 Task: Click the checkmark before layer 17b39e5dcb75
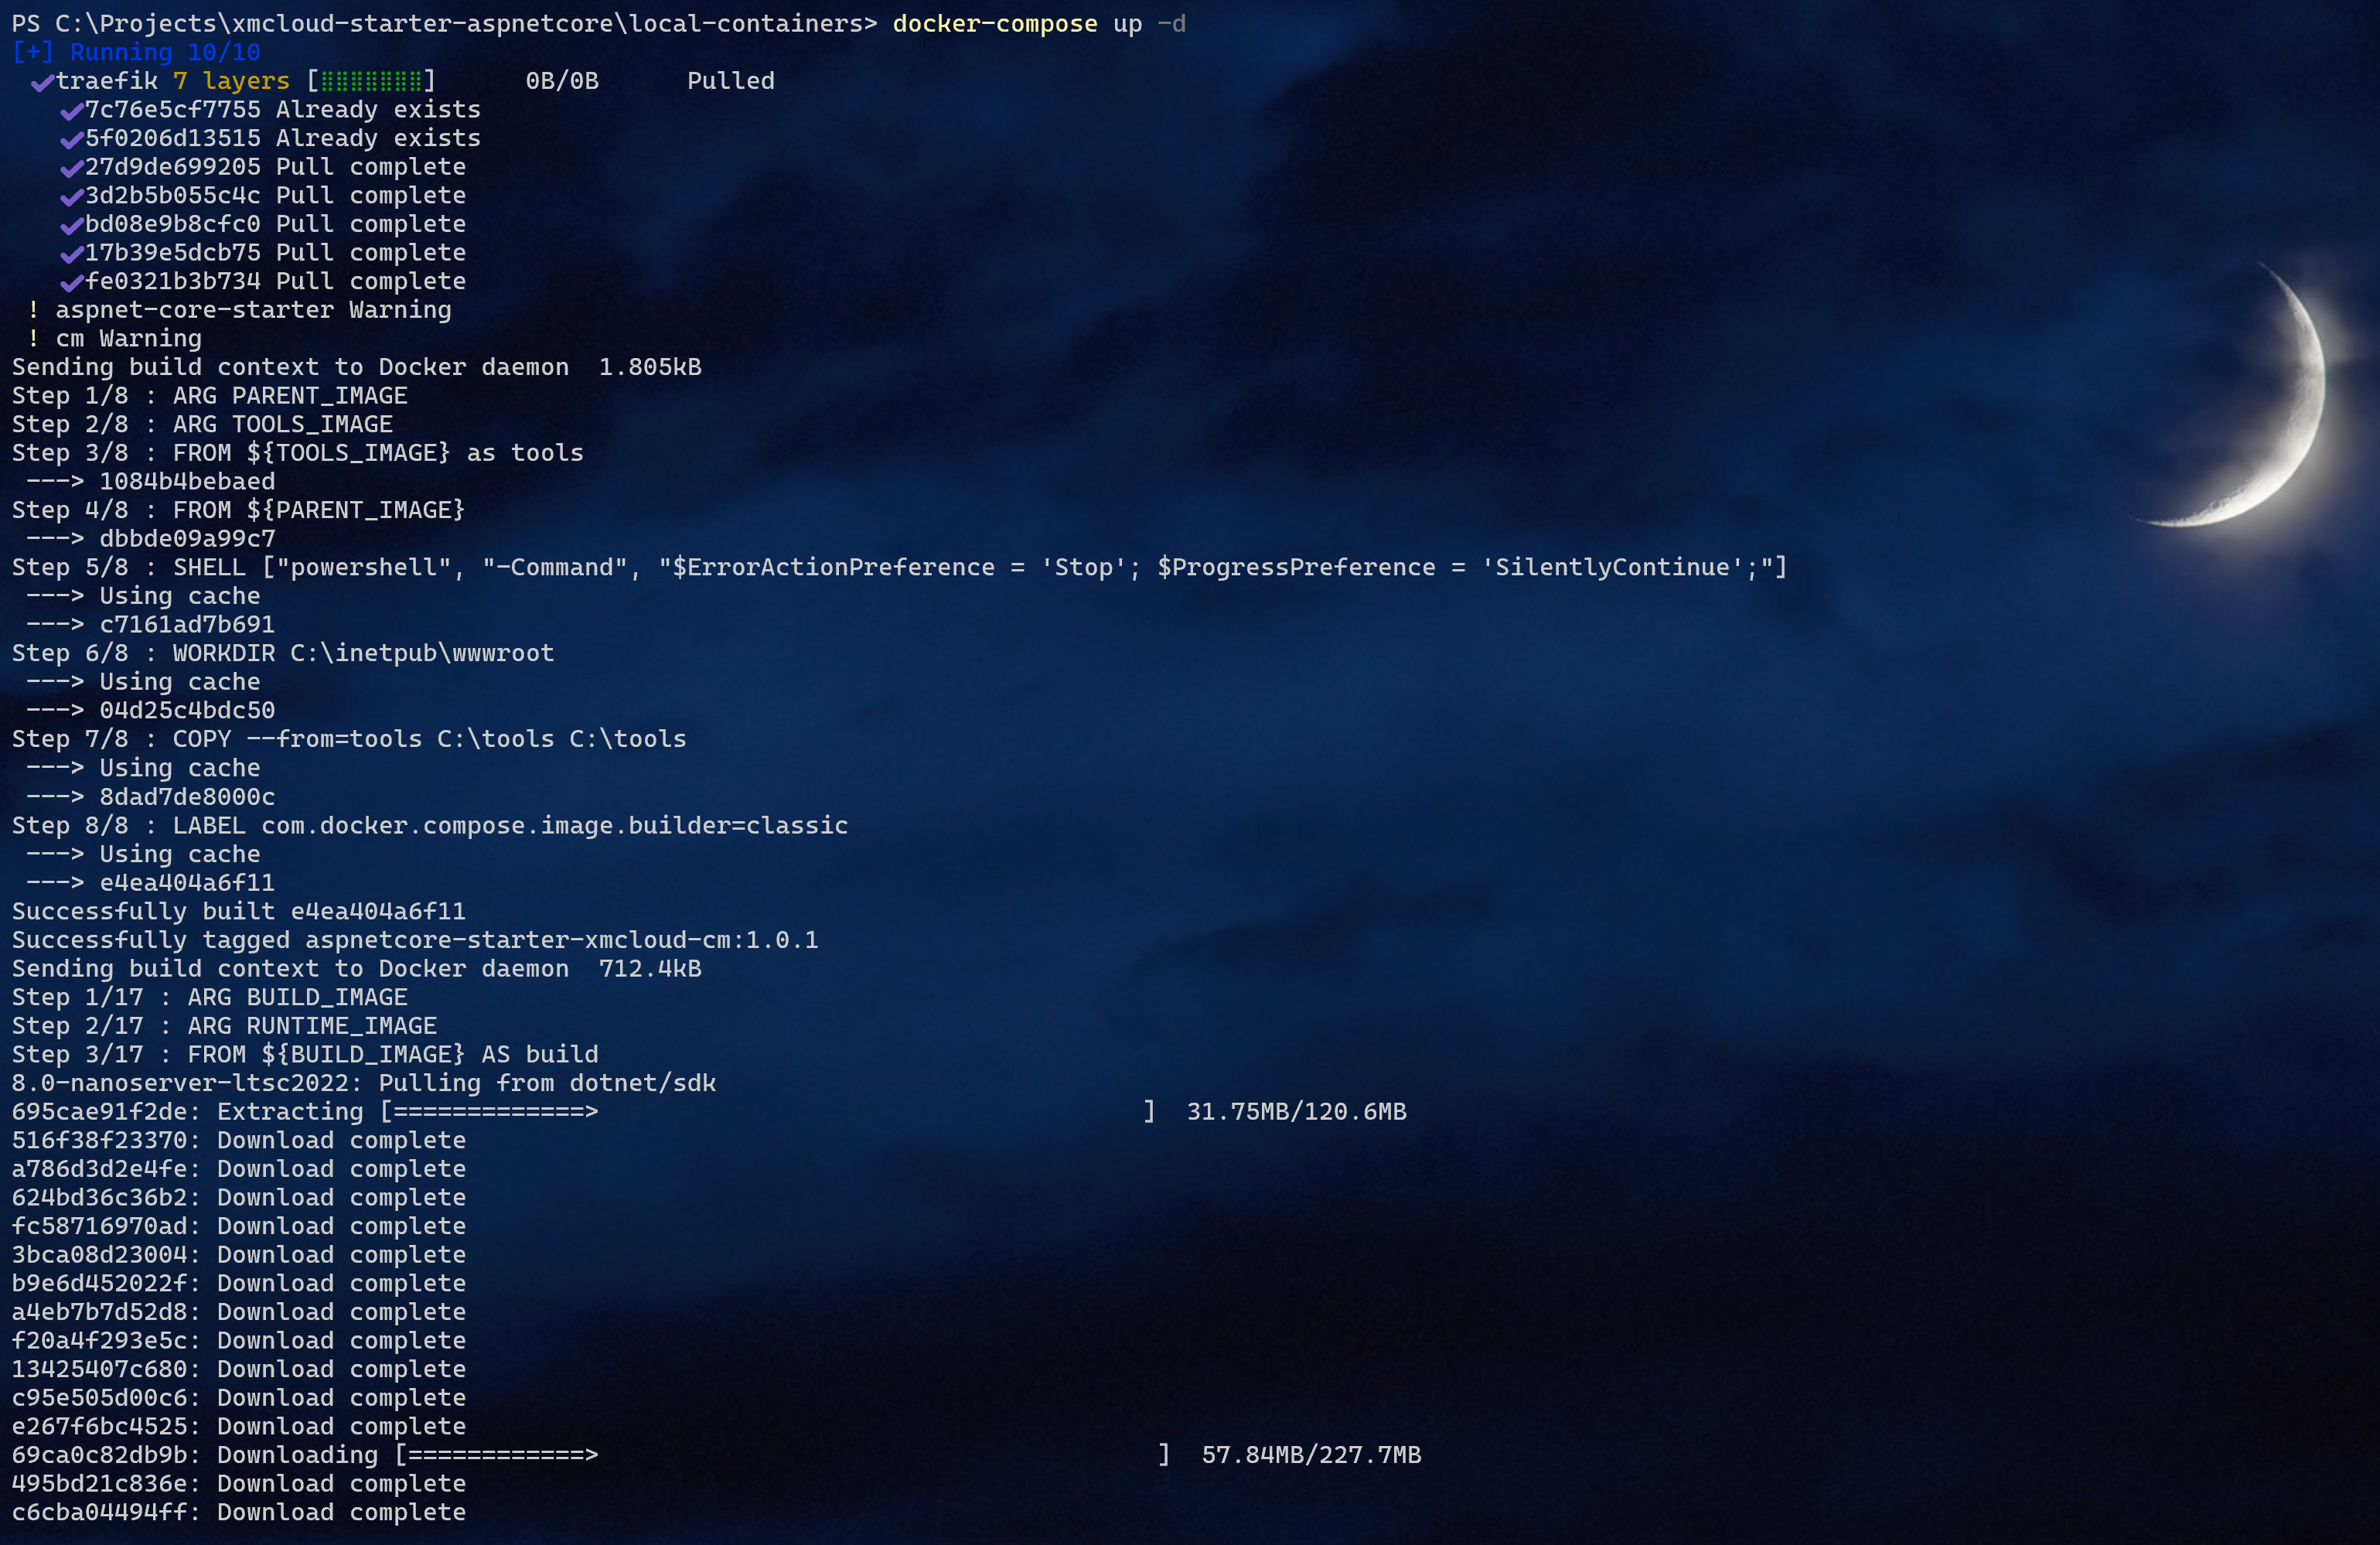(x=71, y=254)
